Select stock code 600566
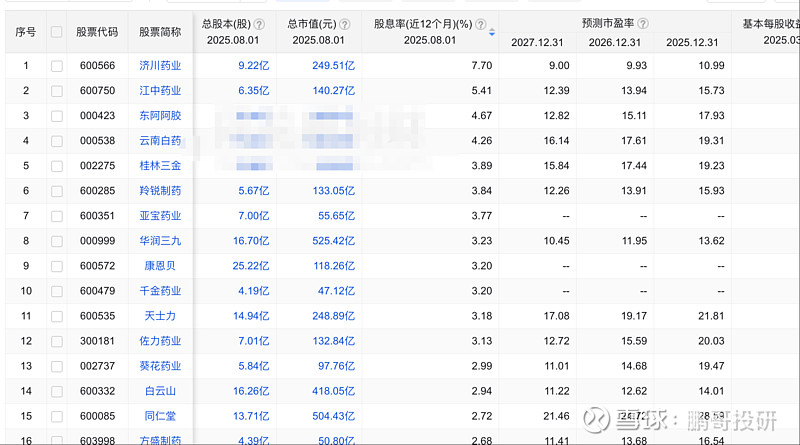 click(x=97, y=65)
